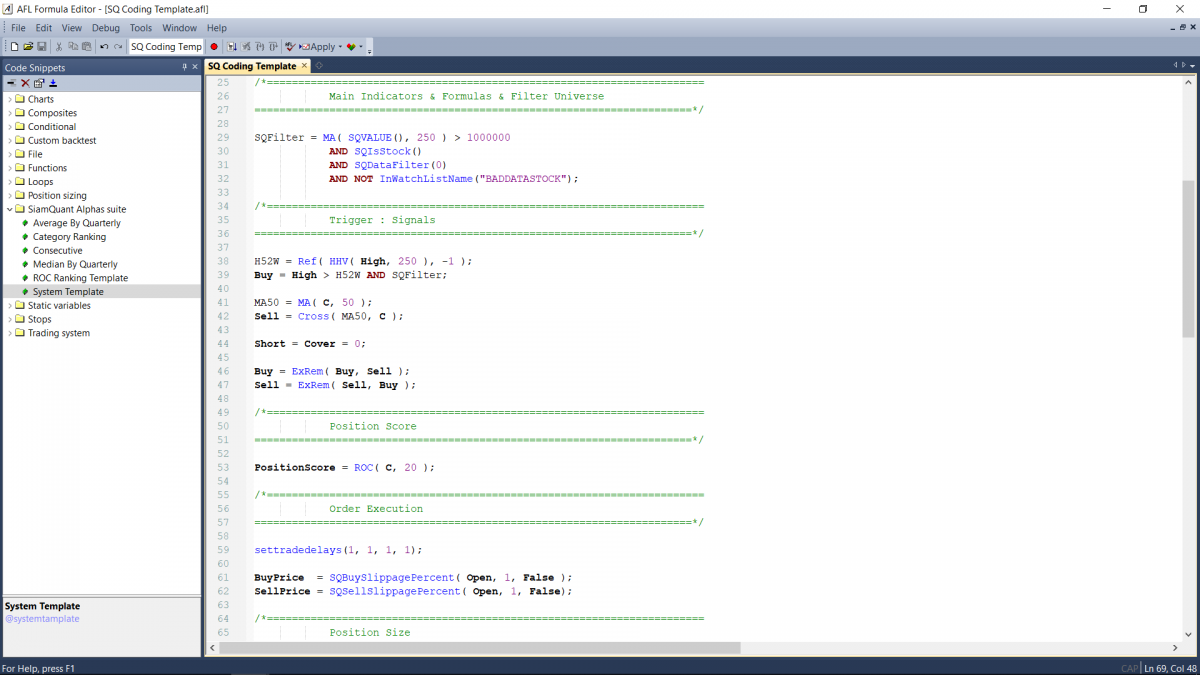Click the New formula file icon
Image resolution: width=1200 pixels, height=675 pixels.
[x=15, y=47]
